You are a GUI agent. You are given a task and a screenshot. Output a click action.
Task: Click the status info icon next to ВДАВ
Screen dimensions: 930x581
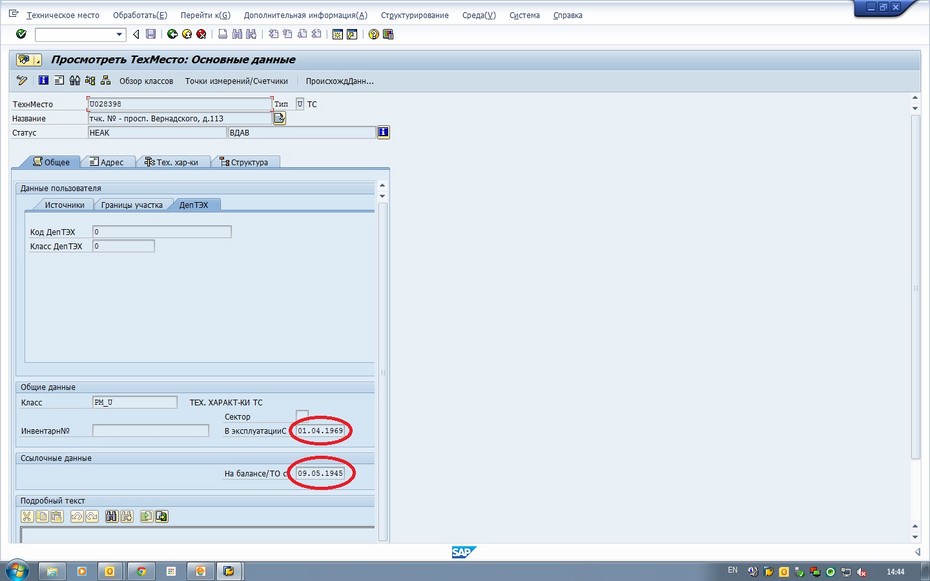382,132
